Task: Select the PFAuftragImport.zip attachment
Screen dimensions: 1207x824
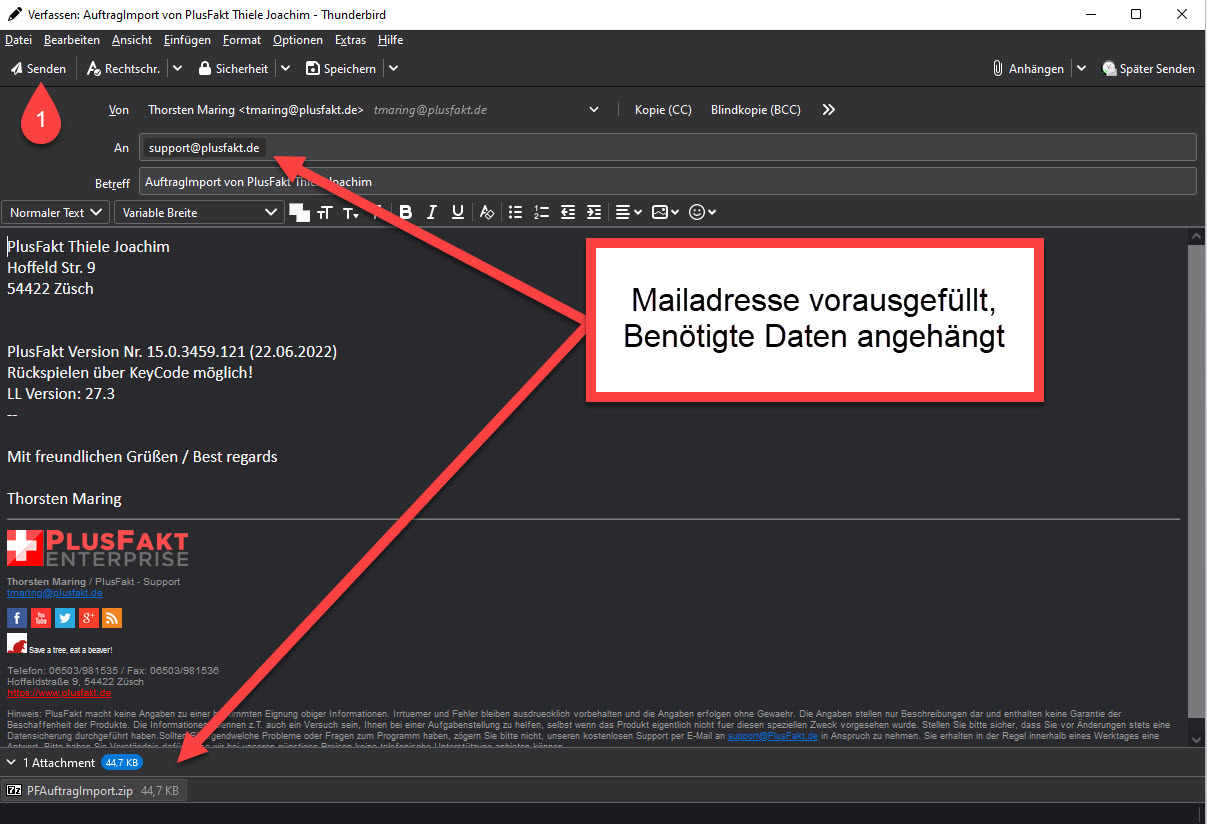Action: click(x=95, y=790)
